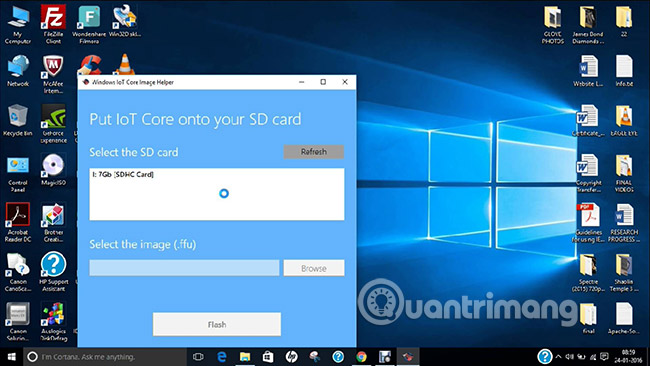This screenshot has height=366, width=650.
Task: Click the image file path field
Action: (x=184, y=268)
